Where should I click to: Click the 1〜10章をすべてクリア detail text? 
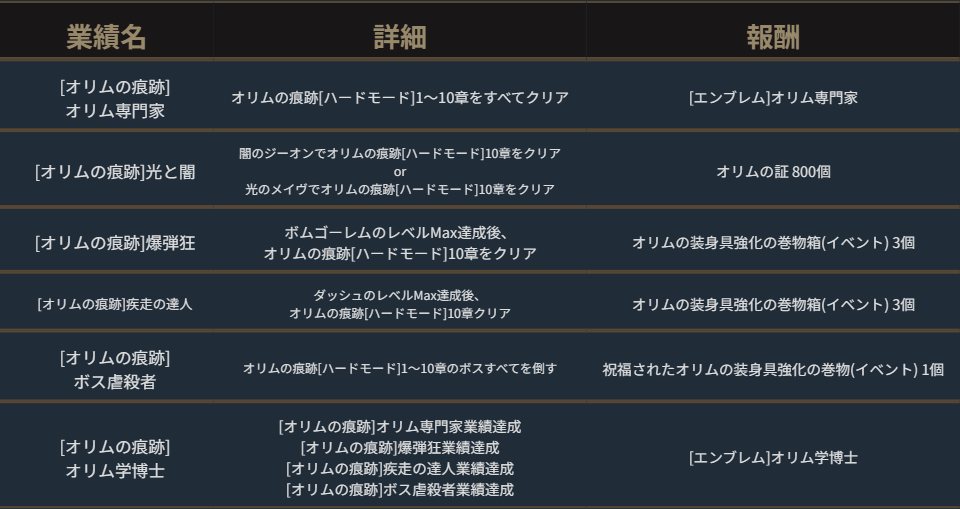coord(399,98)
